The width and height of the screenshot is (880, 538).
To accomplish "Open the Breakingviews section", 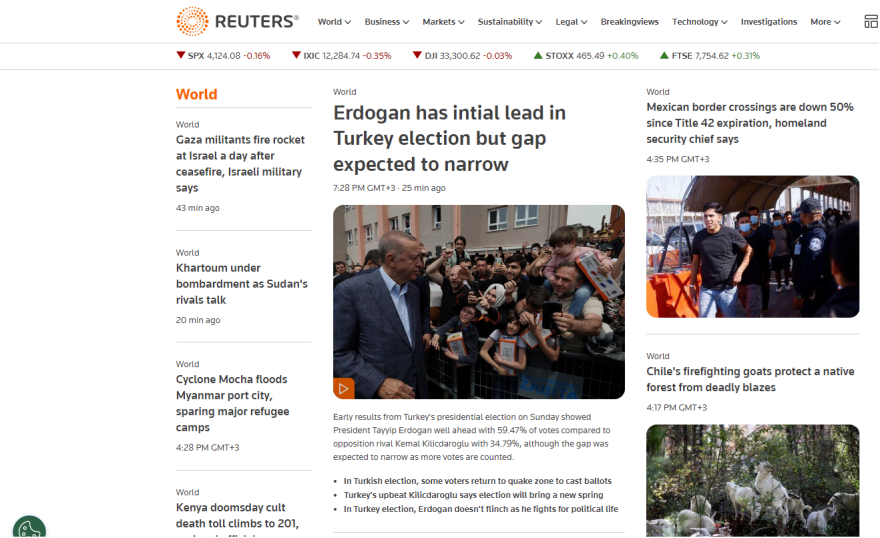I will [x=629, y=22].
